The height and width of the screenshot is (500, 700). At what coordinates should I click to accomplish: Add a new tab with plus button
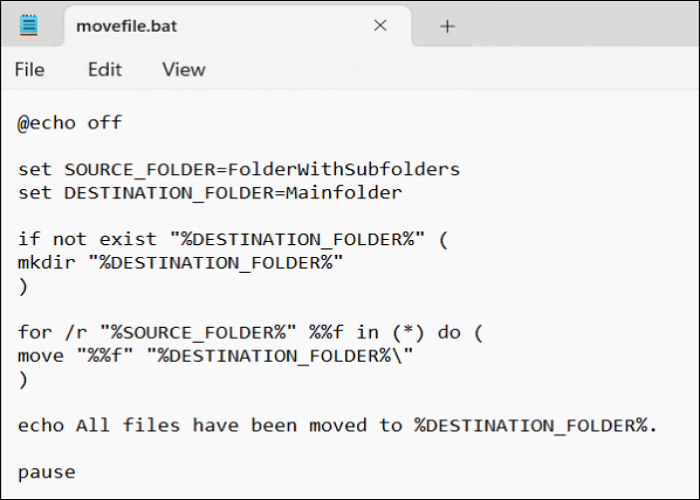447,26
